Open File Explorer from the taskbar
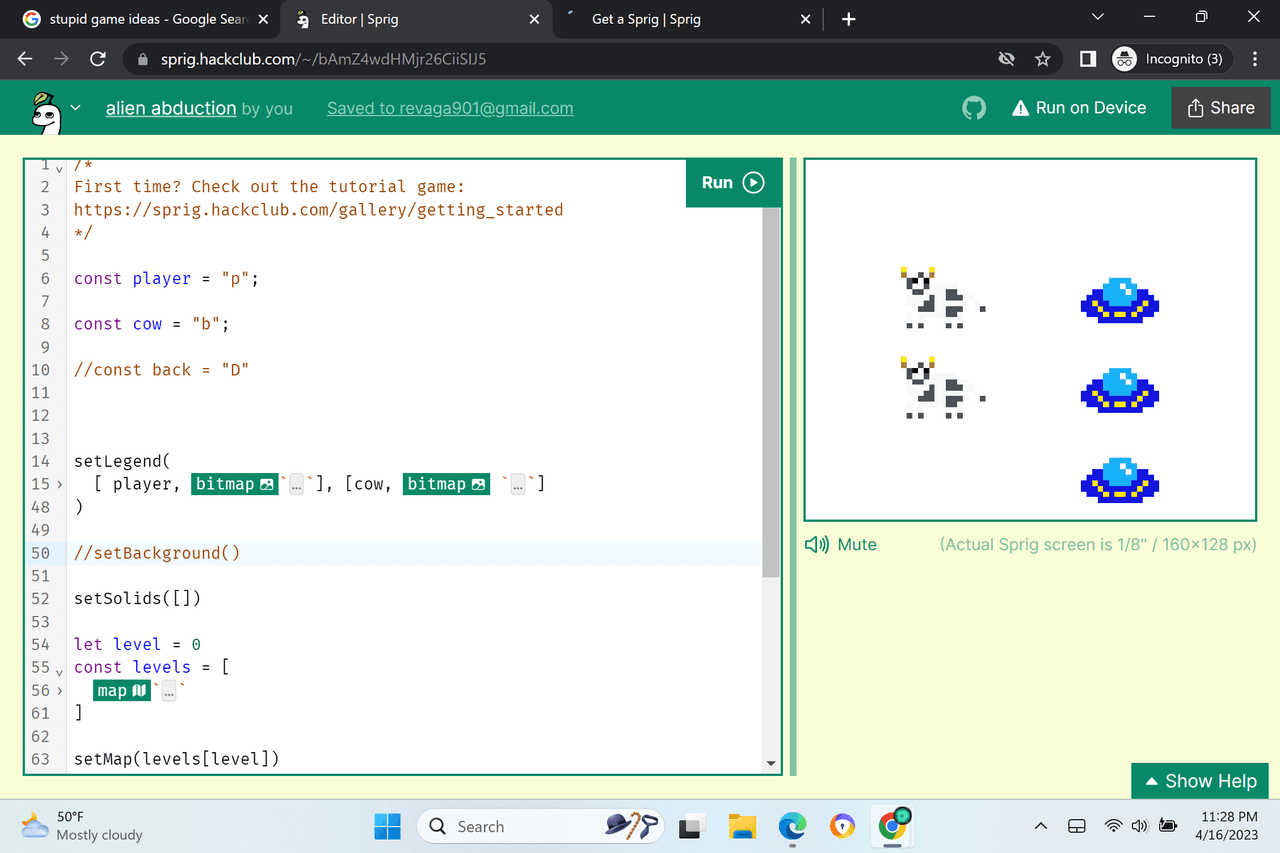Screen dimensions: 1280x853 (742, 827)
